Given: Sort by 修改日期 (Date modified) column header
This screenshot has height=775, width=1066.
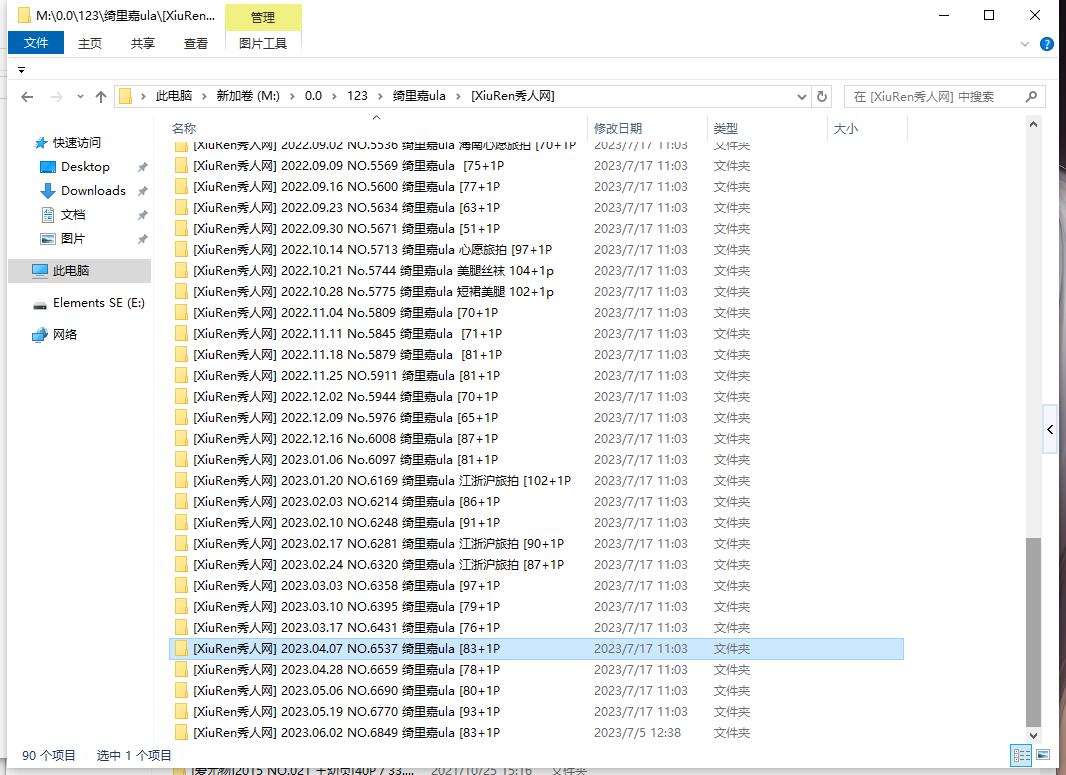Looking at the screenshot, I should [x=618, y=128].
